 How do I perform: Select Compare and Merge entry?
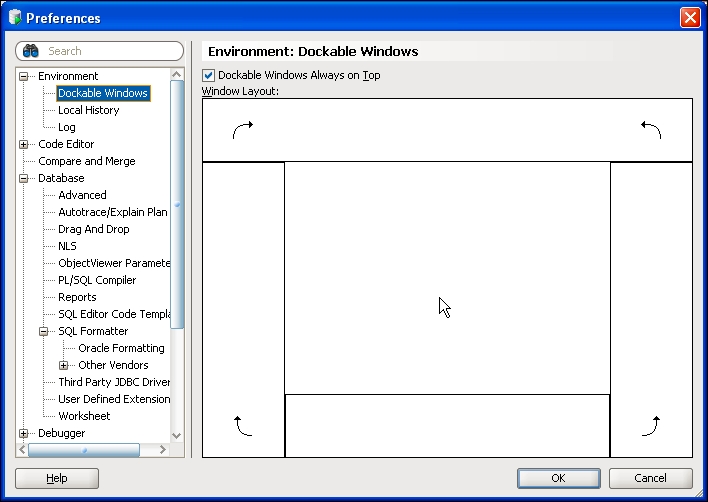coord(87,161)
